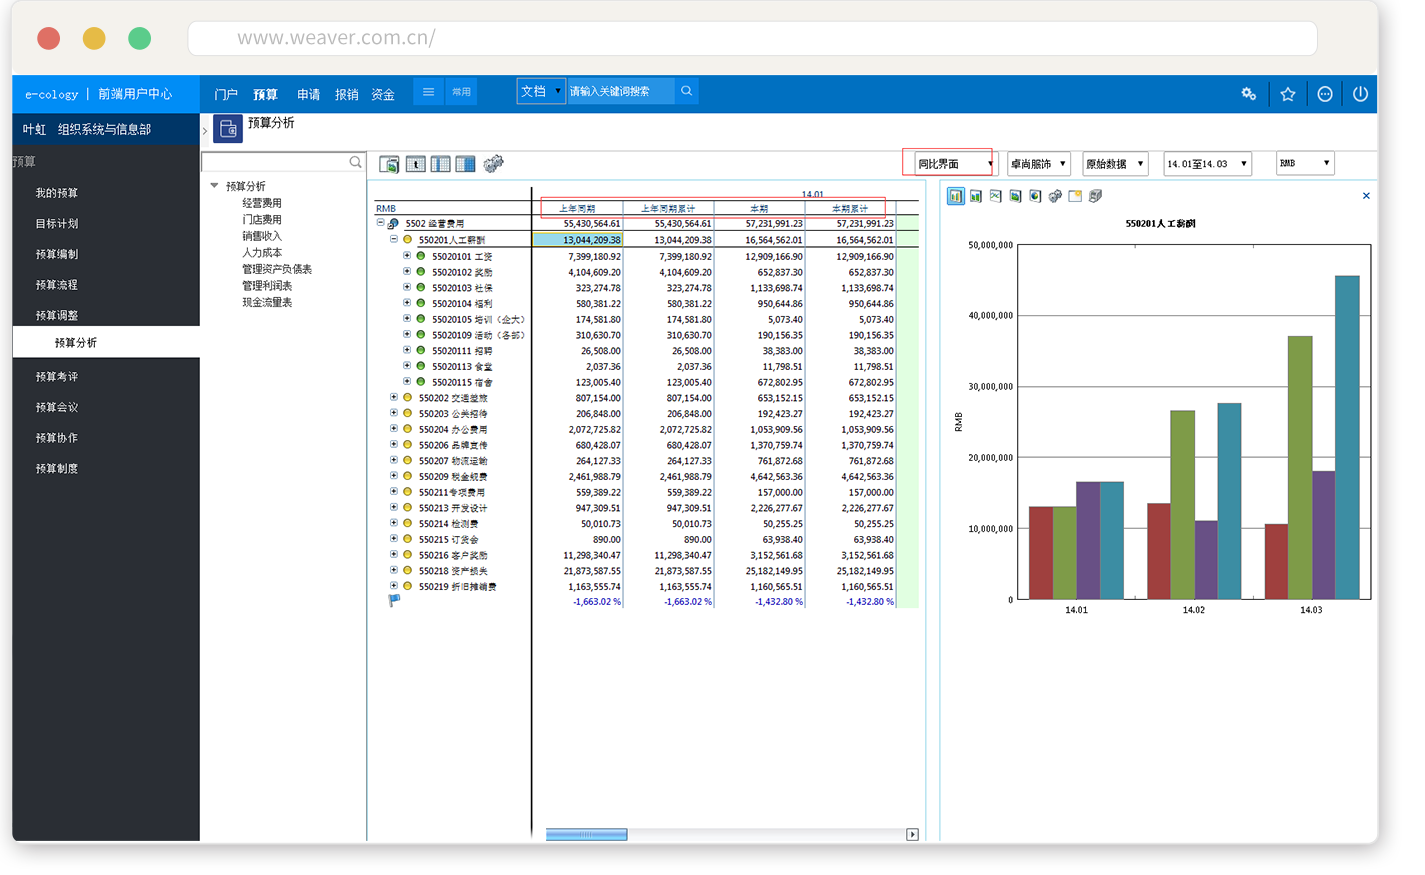Screen dimensions: 1425x875
Task: Open the 卓尚服饰 dropdown
Action: (1039, 163)
